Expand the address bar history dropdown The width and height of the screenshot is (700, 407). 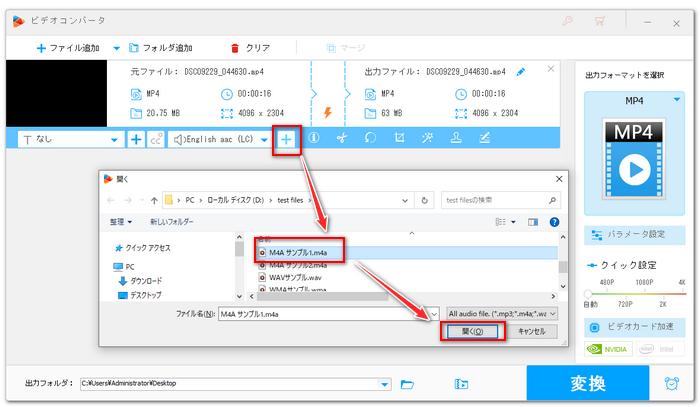(x=405, y=200)
